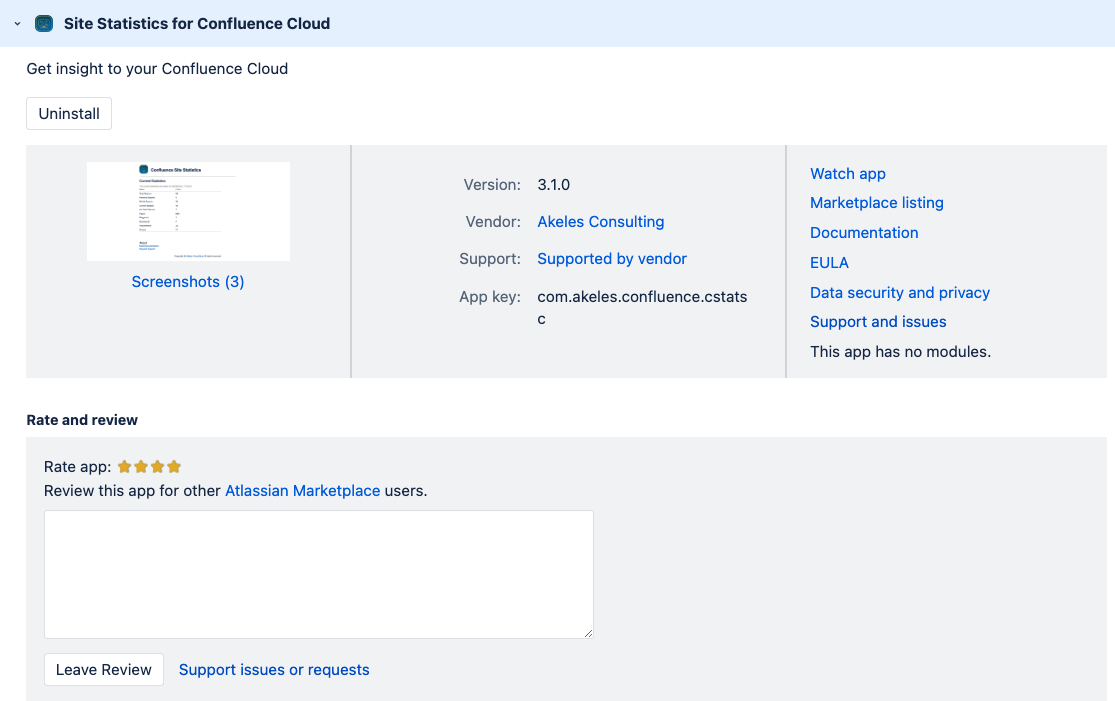Collapse the Site Statistics app section chevron
This screenshot has height=701, width=1115.
[17, 23]
